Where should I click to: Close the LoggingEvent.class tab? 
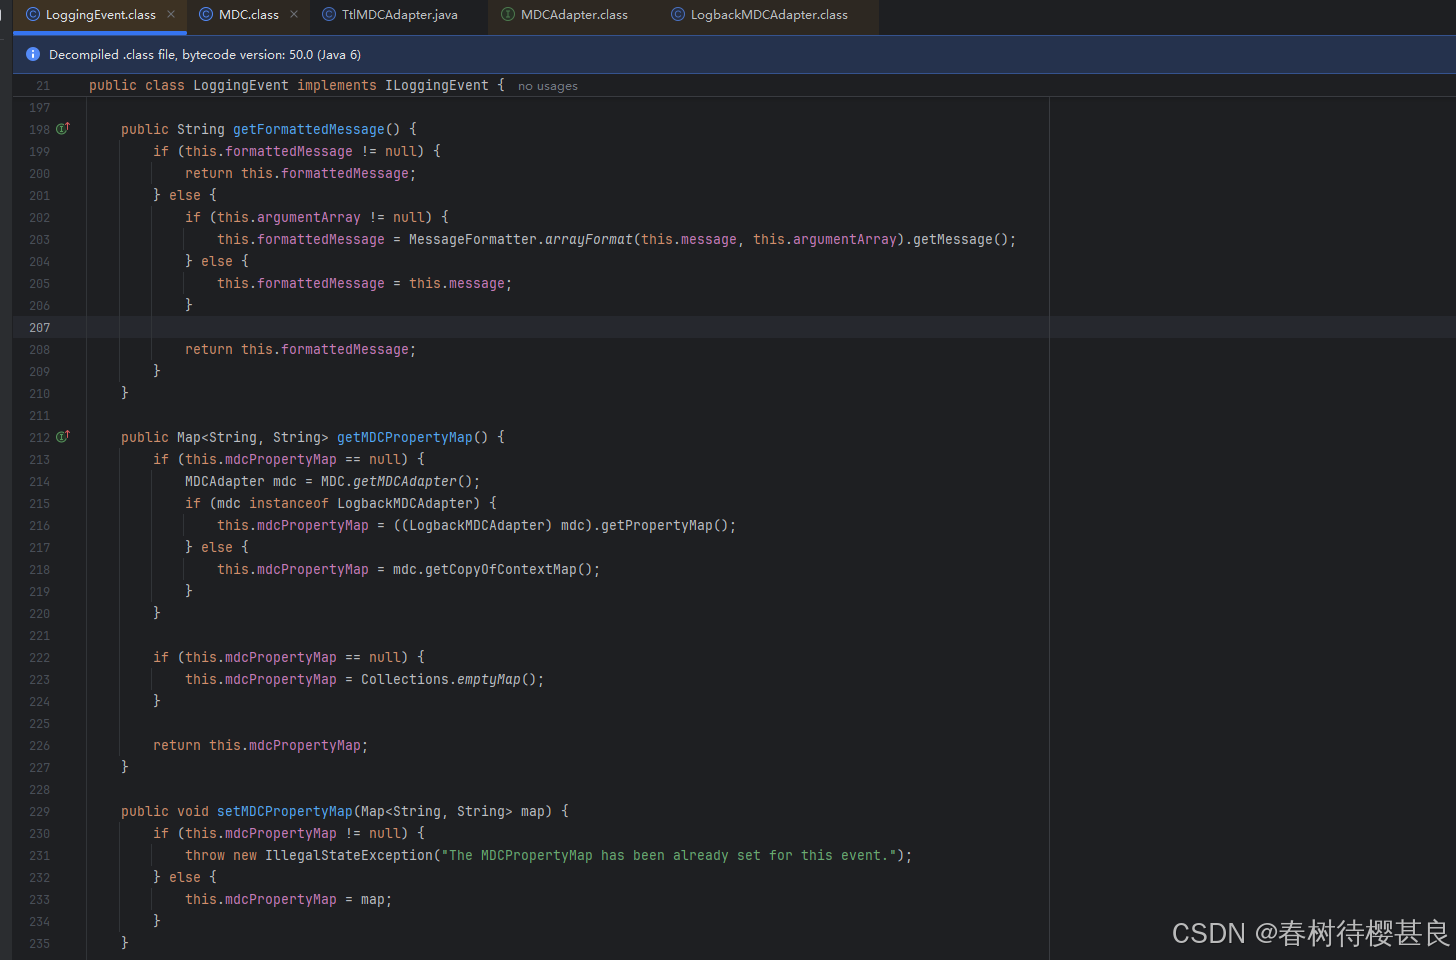tap(171, 14)
